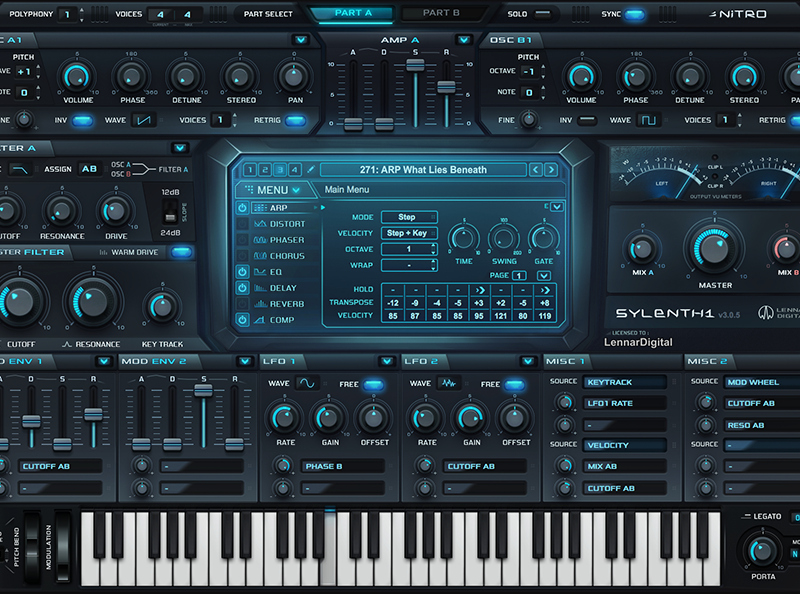Turn on the CHORUS effect power button
800x594 pixels.
pos(242,256)
